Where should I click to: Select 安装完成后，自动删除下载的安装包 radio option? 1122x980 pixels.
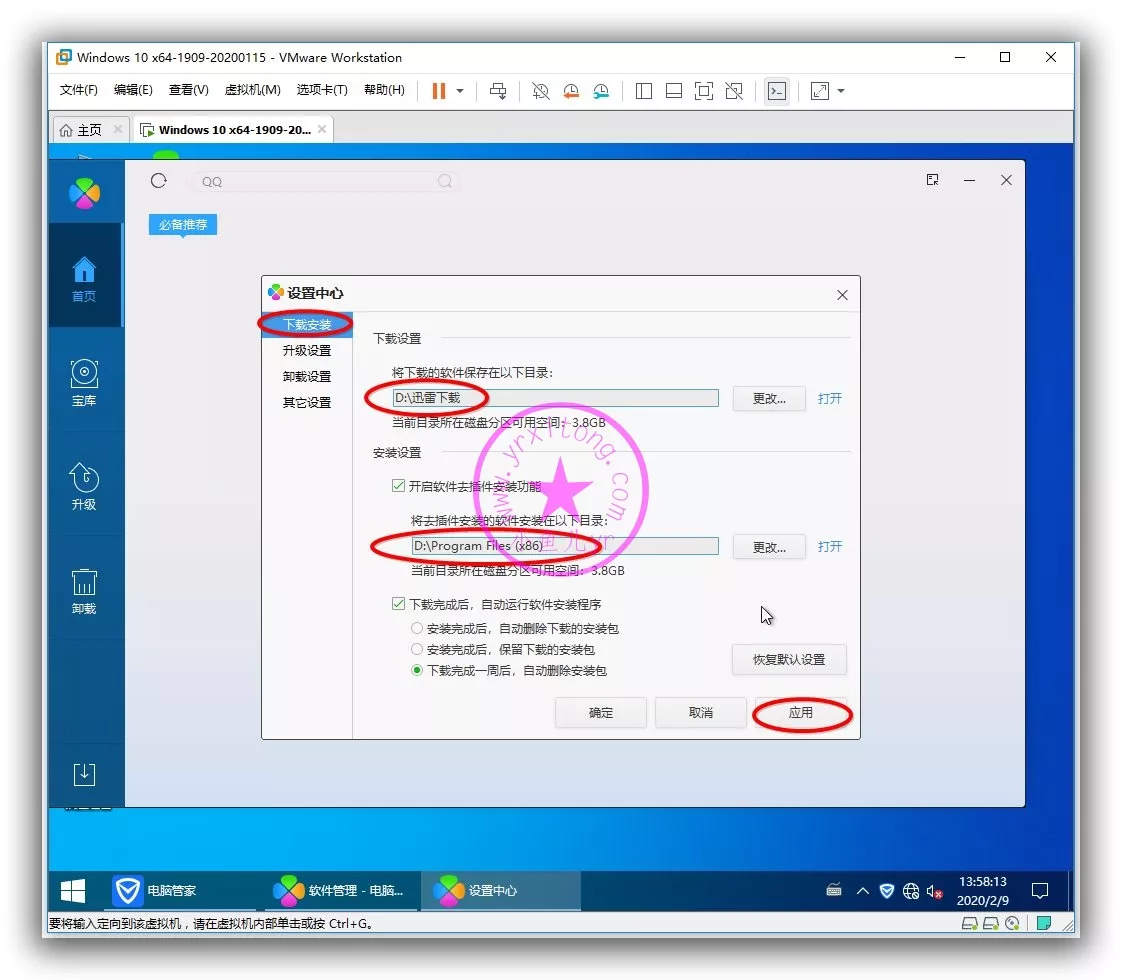417,629
